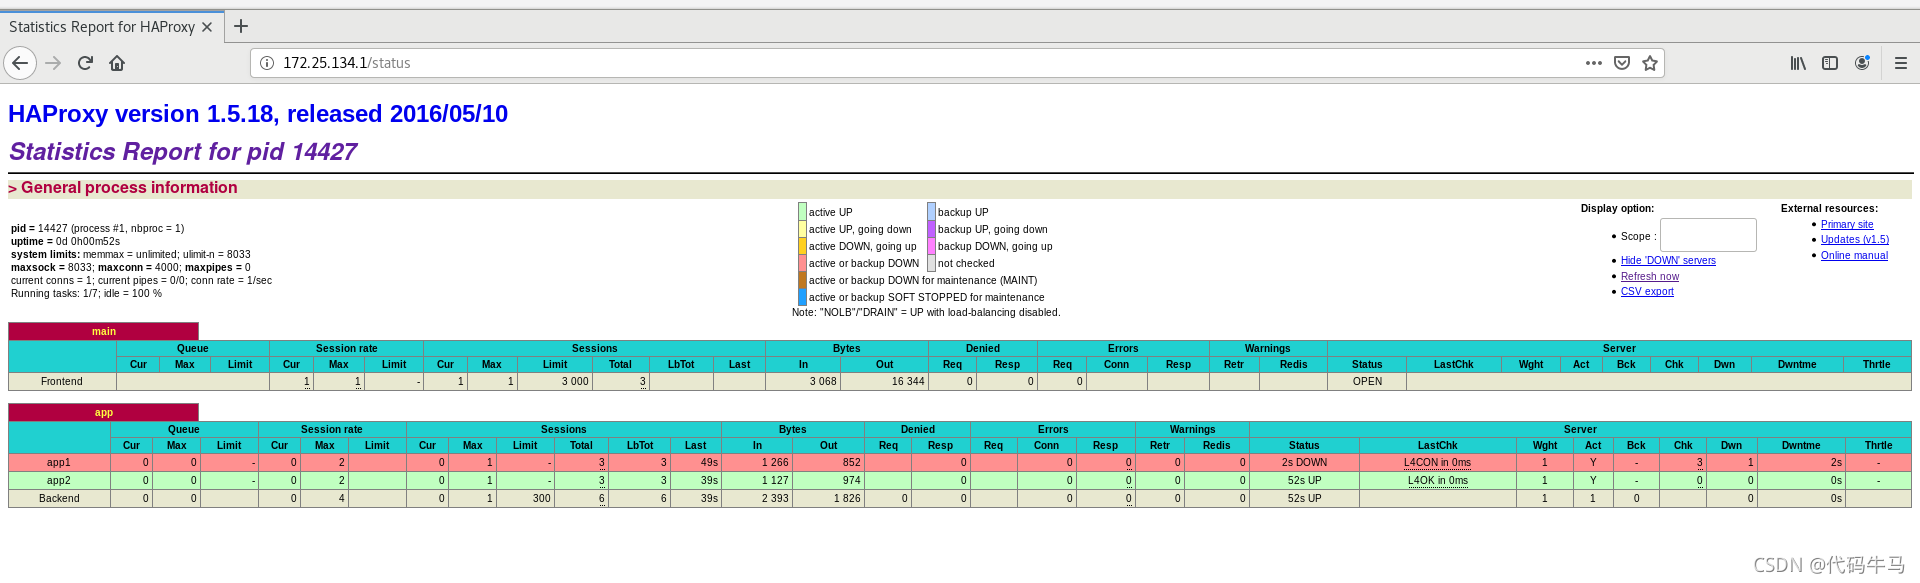Select the Backend row label
Screen dimensions: 1920x583
(x=59, y=499)
